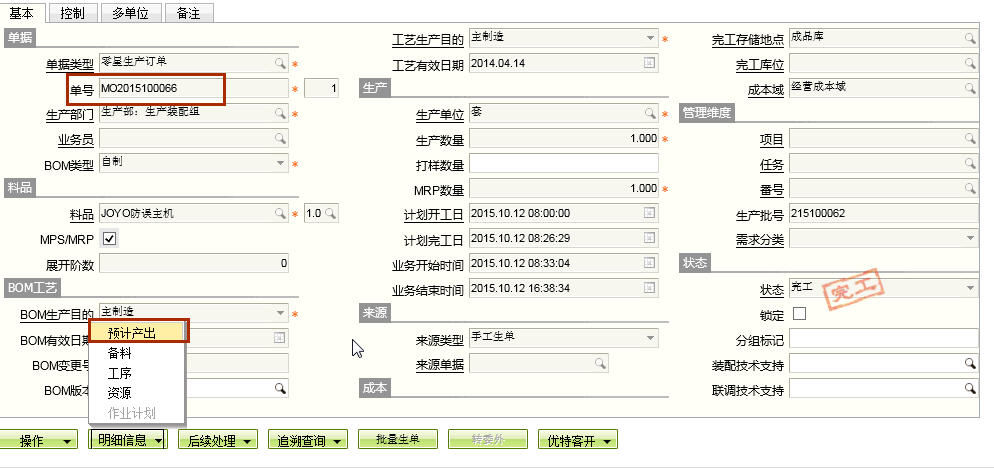Click the lookup icon in 生产单位 field
Image resolution: width=994 pixels, height=468 pixels.
[649, 113]
